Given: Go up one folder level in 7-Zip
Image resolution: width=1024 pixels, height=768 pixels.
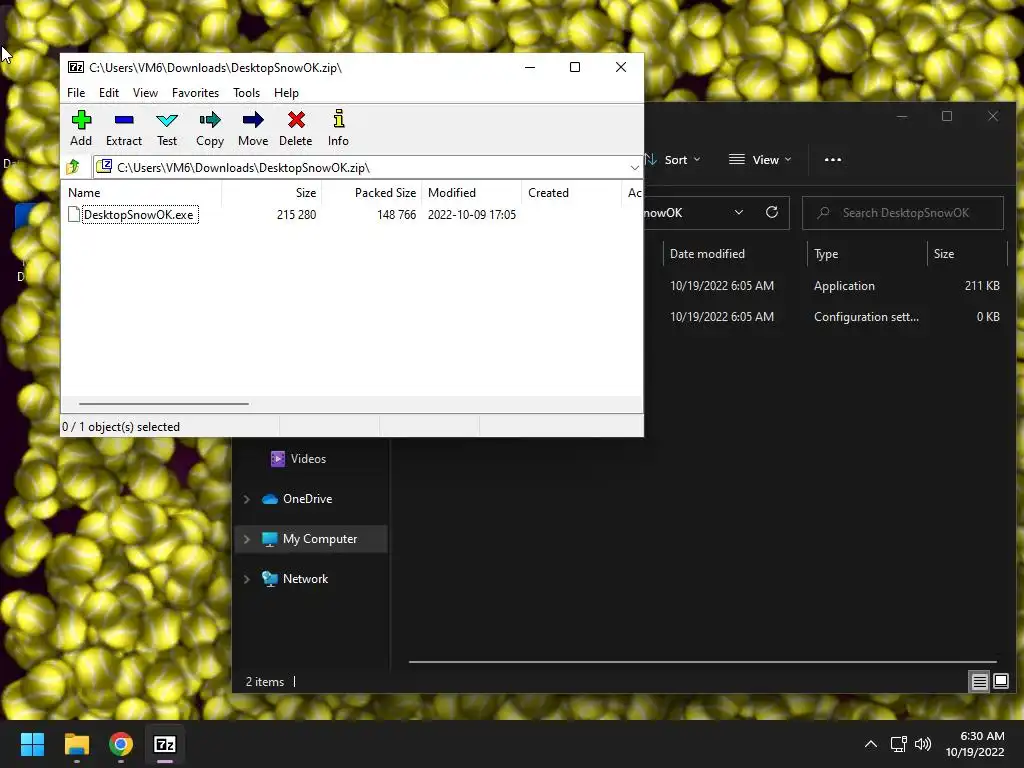Looking at the screenshot, I should (x=73, y=167).
